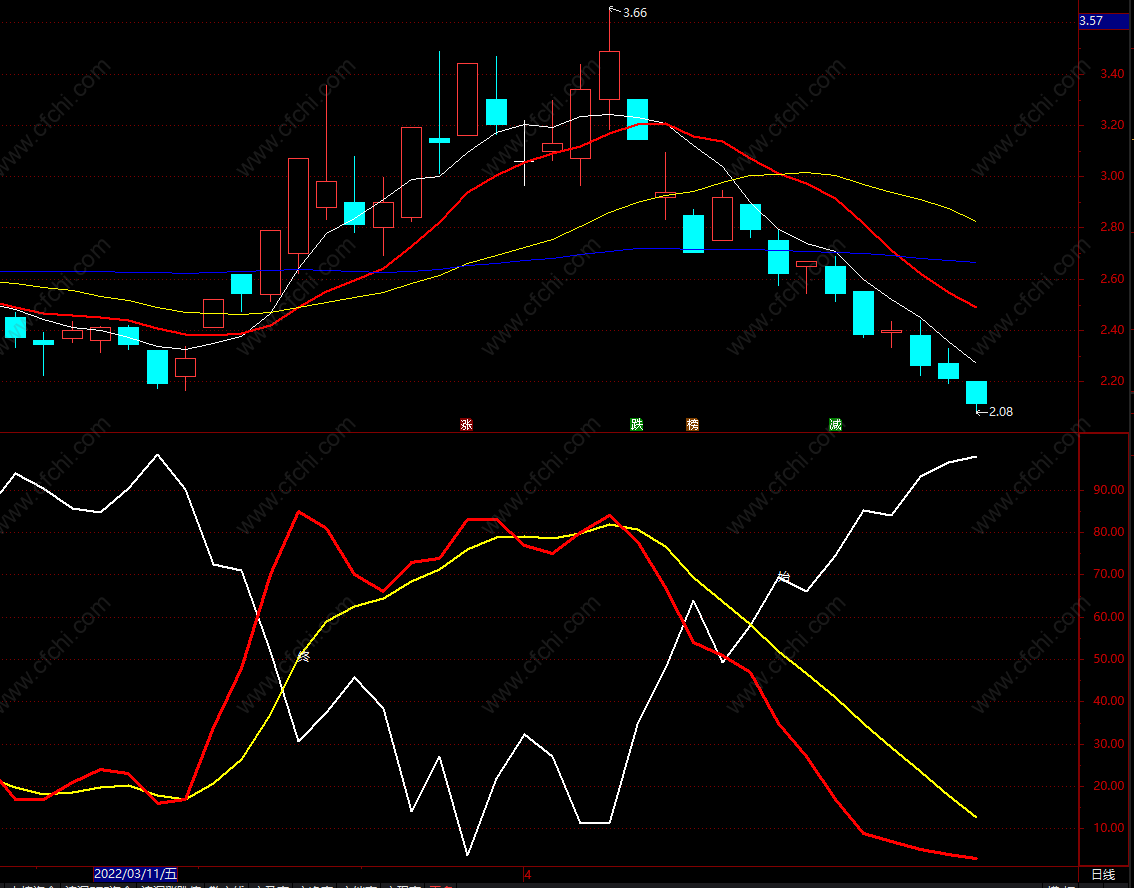The image size is (1134, 888).
Task: Open the 日线 period selector
Action: click(1103, 874)
